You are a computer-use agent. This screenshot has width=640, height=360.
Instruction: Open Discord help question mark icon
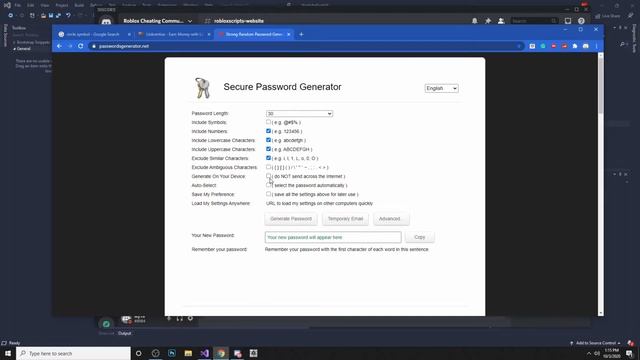(581, 21)
